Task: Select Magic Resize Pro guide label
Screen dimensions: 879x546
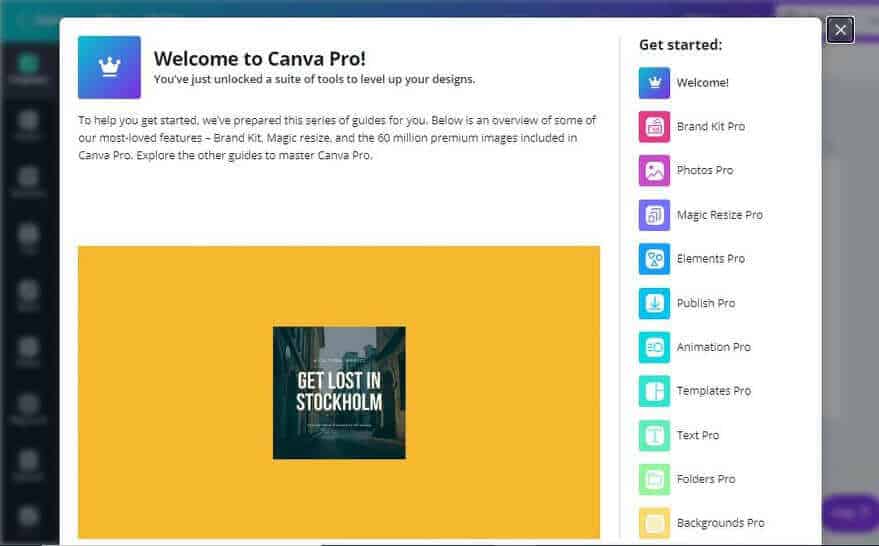Action: (720, 215)
